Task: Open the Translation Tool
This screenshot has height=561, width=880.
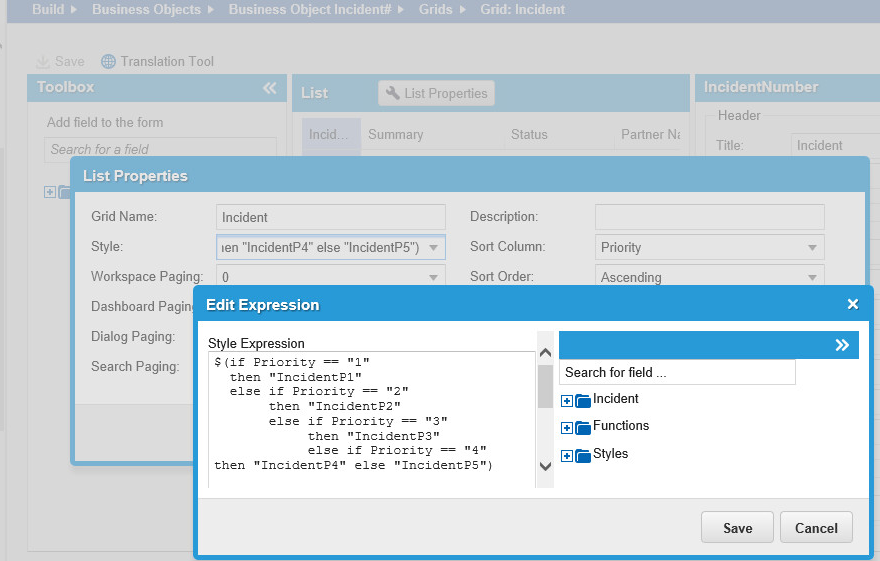Action: (x=158, y=61)
